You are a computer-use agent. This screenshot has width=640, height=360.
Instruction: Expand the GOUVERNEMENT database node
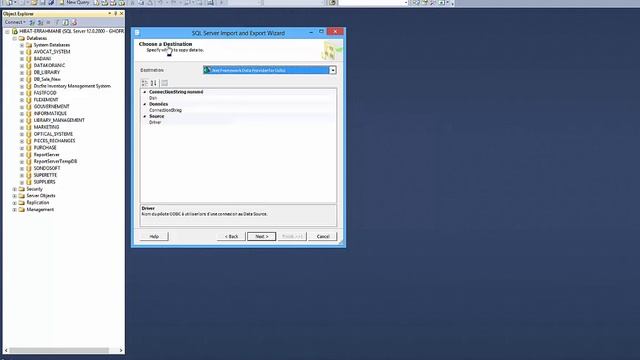(22, 107)
